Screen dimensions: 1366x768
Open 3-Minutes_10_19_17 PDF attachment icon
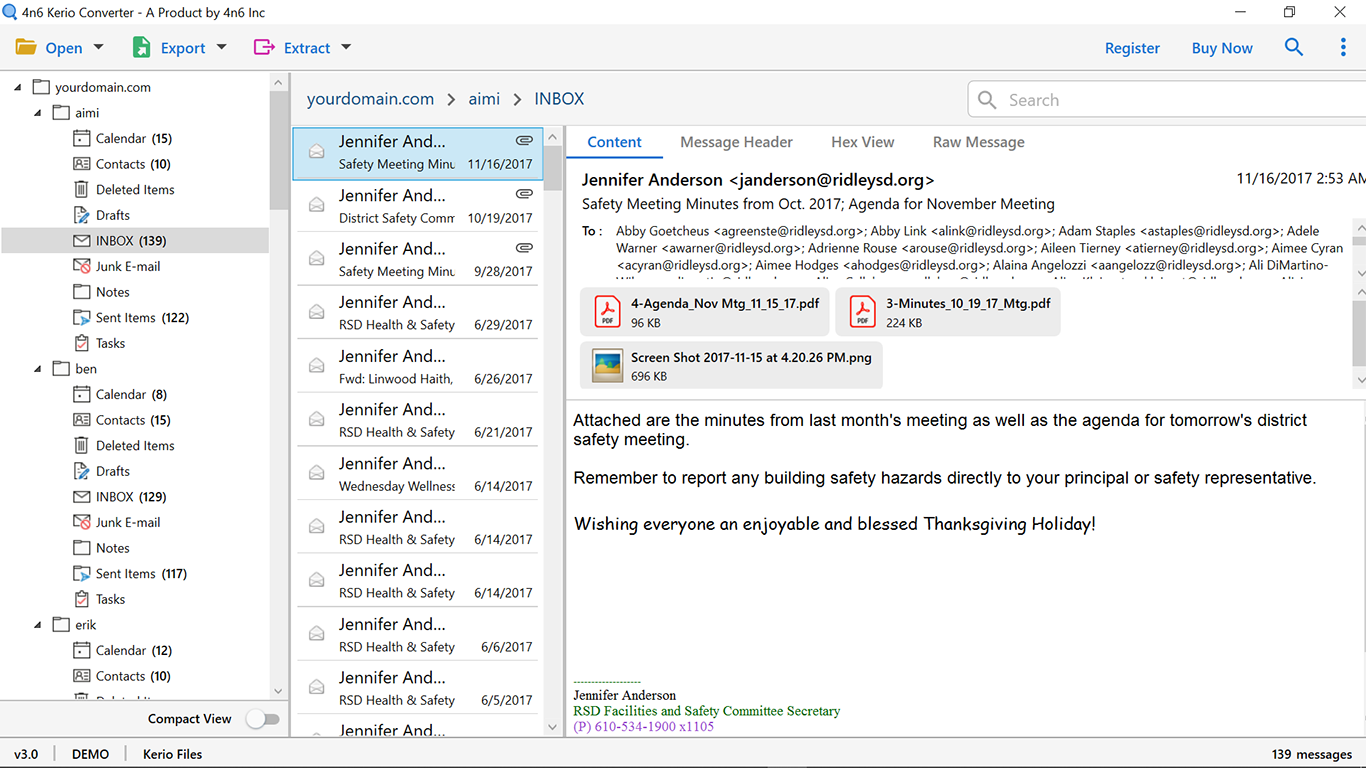[863, 312]
